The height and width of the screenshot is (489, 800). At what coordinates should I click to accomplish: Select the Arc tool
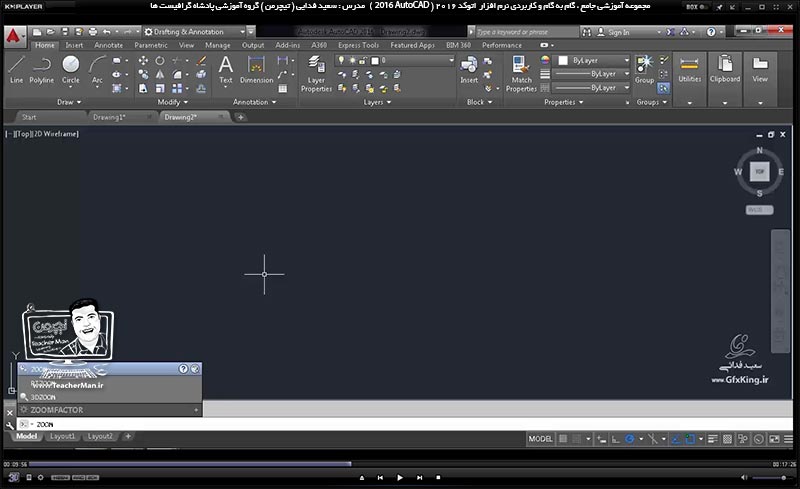97,69
